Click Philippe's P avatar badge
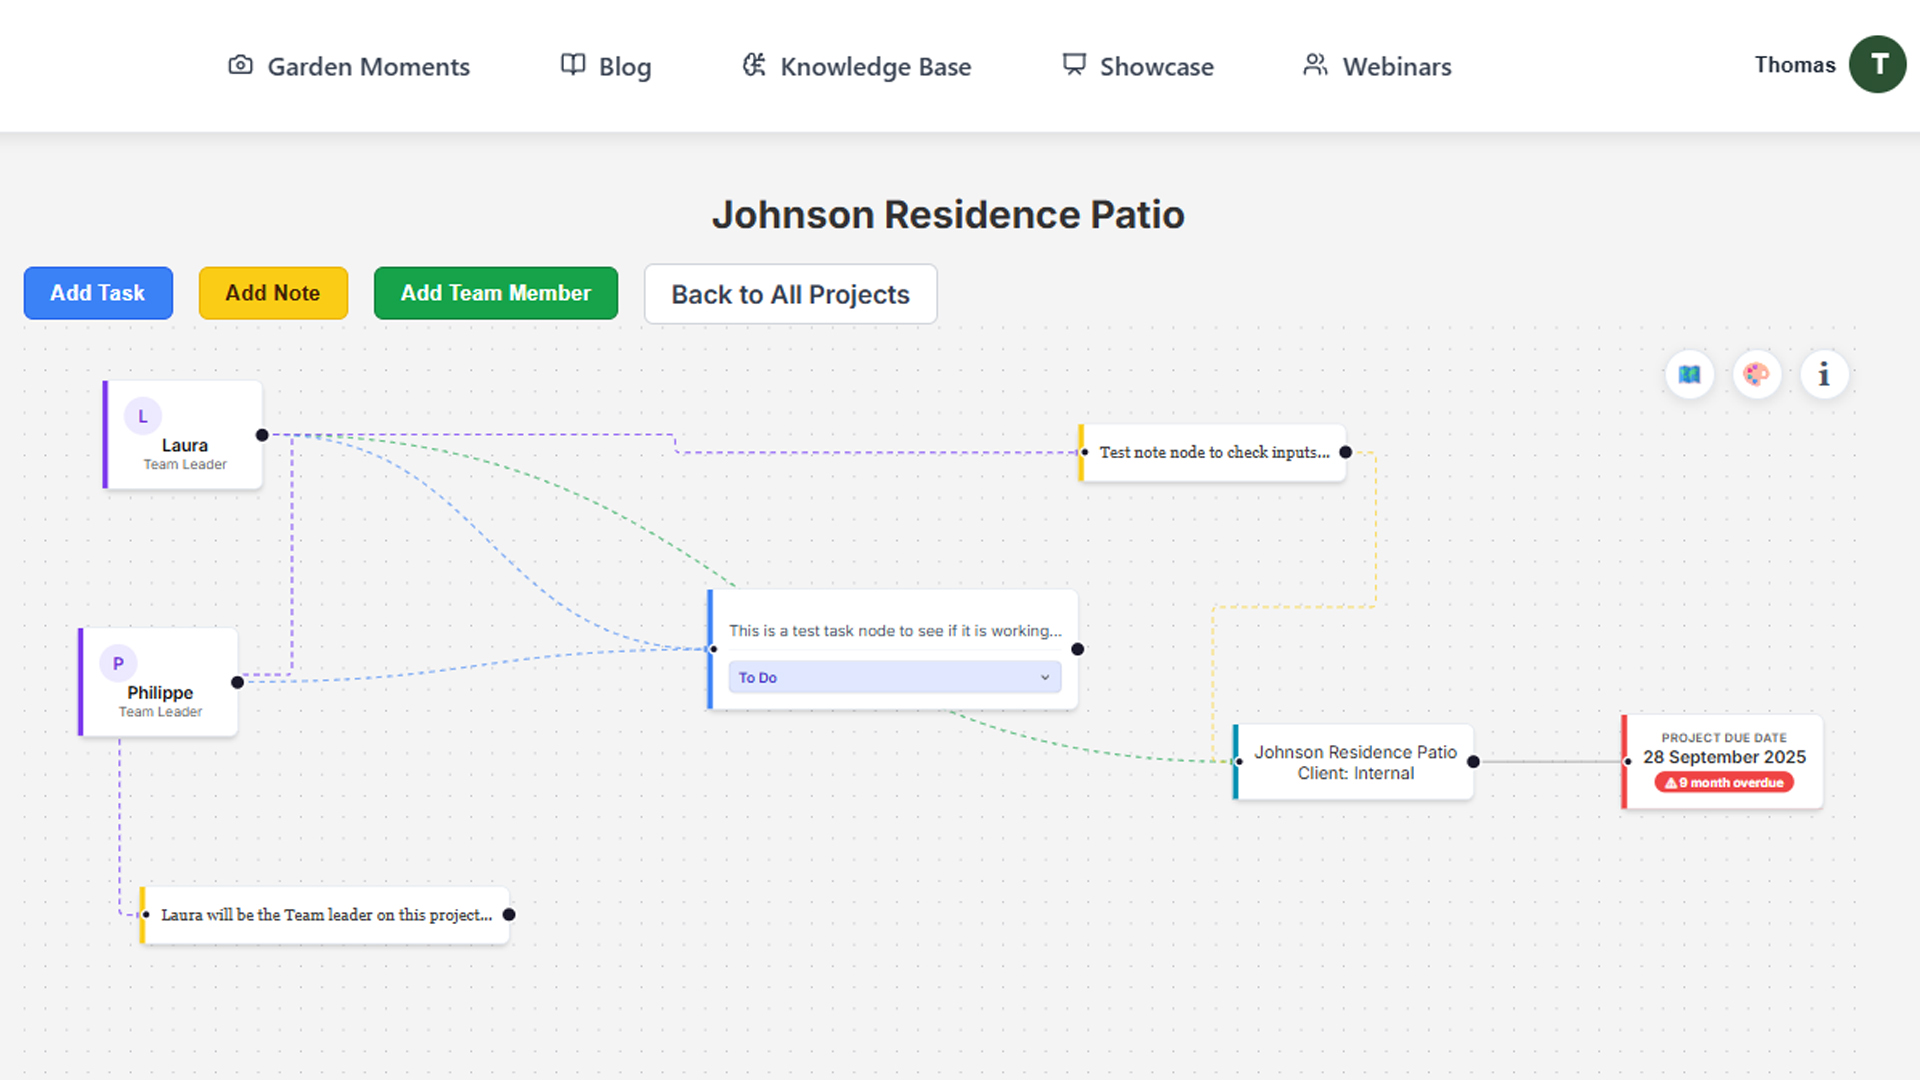Screen dimensions: 1920x1080 pyautogui.click(x=118, y=663)
